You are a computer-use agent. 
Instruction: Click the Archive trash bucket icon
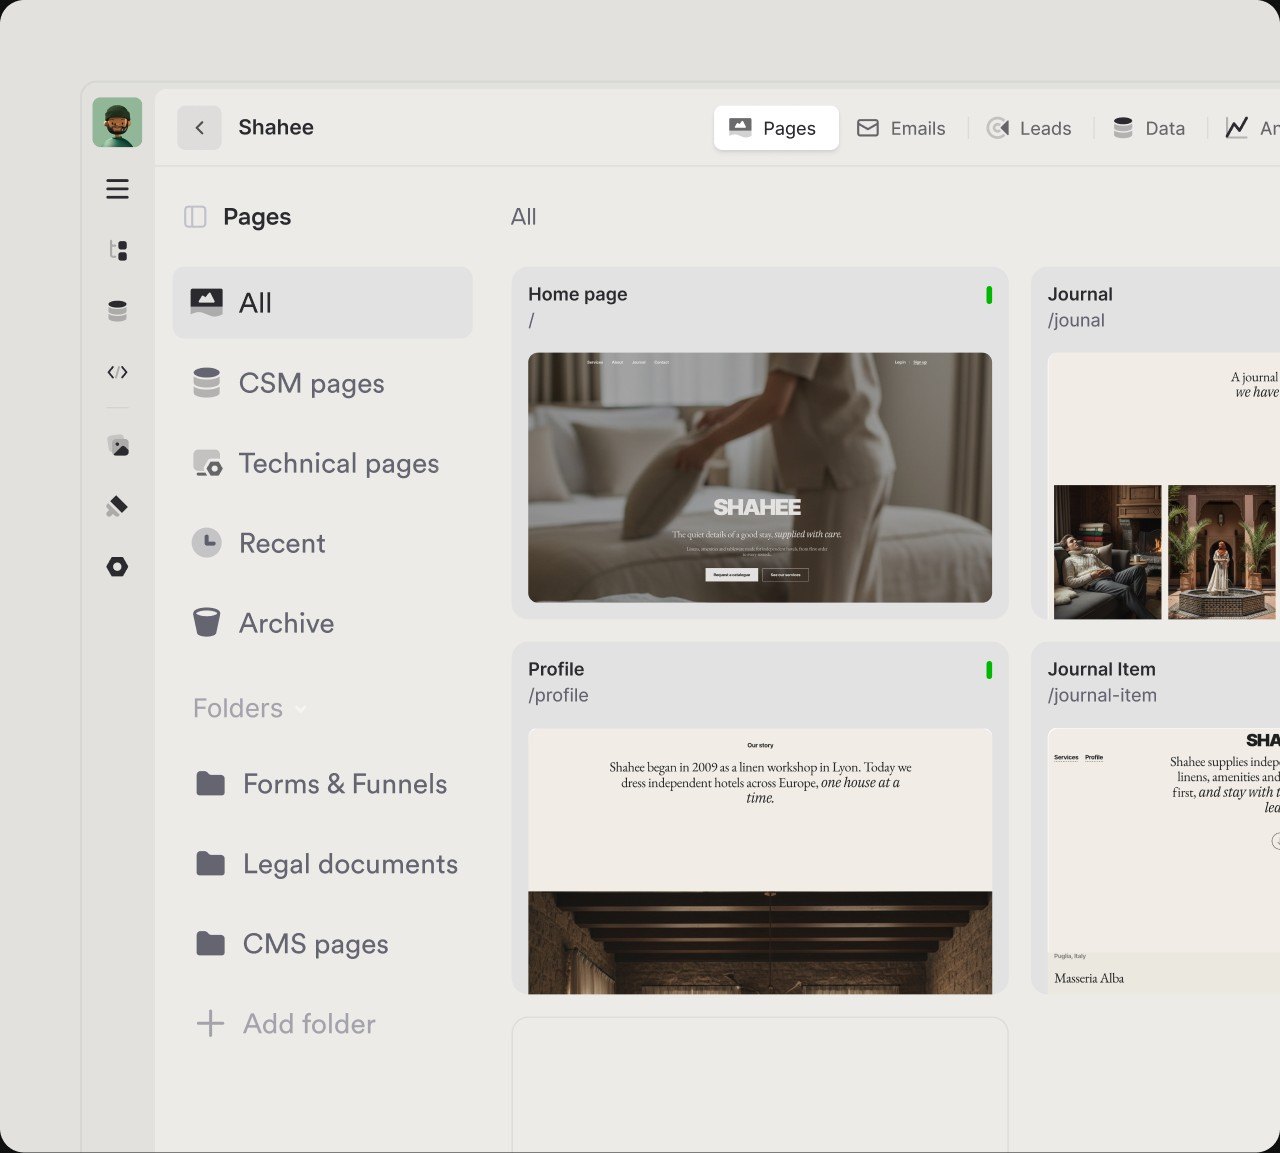[206, 623]
